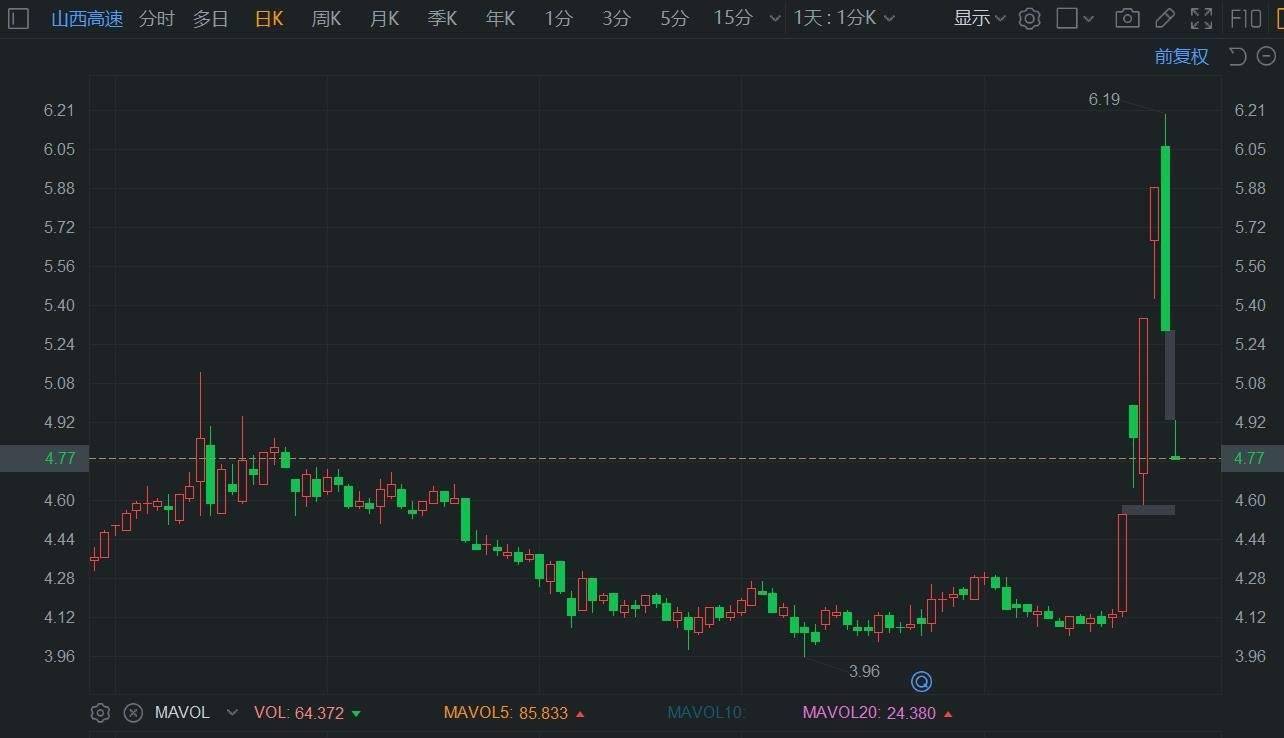Click the left axis 5.08 price label

click(x=59, y=383)
